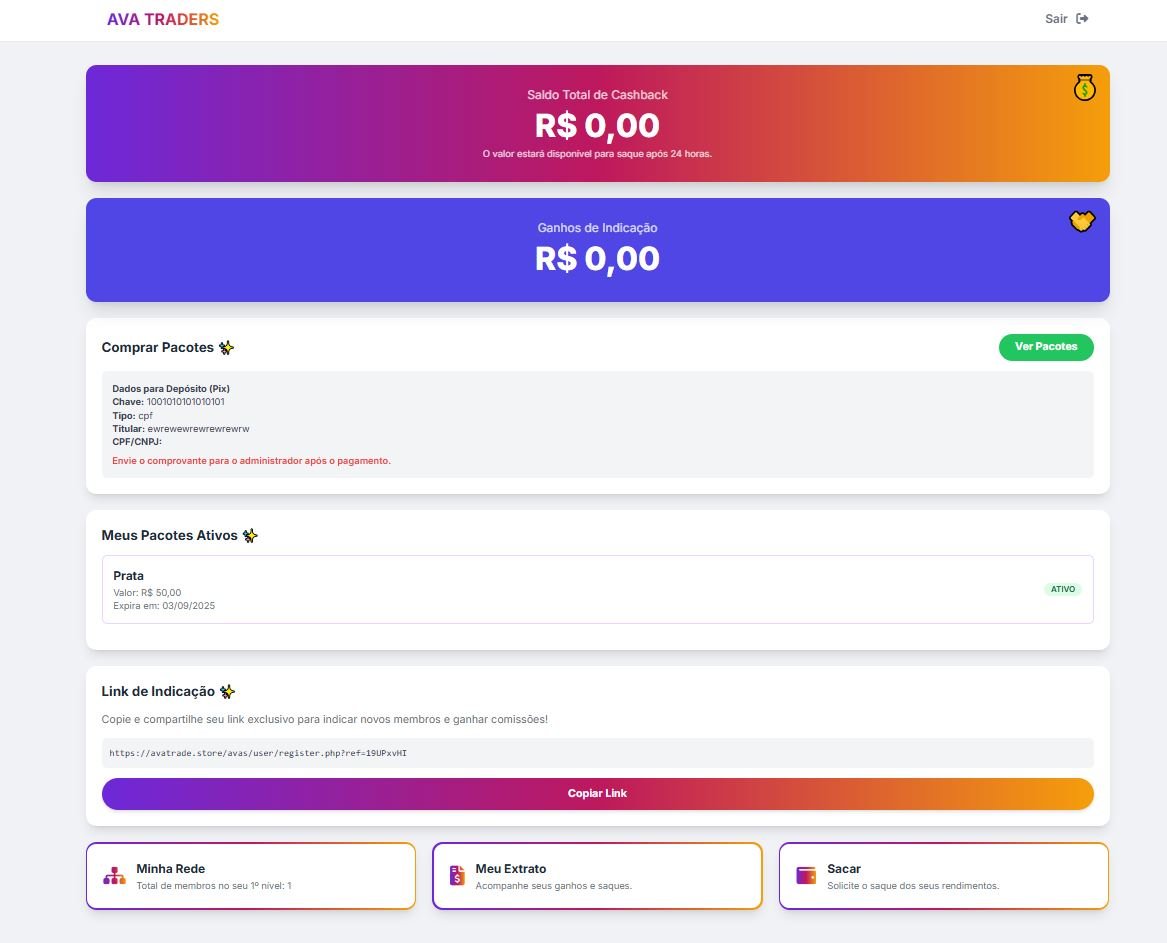Click the Sacar wallet icon
This screenshot has width=1167, height=943.
[806, 875]
